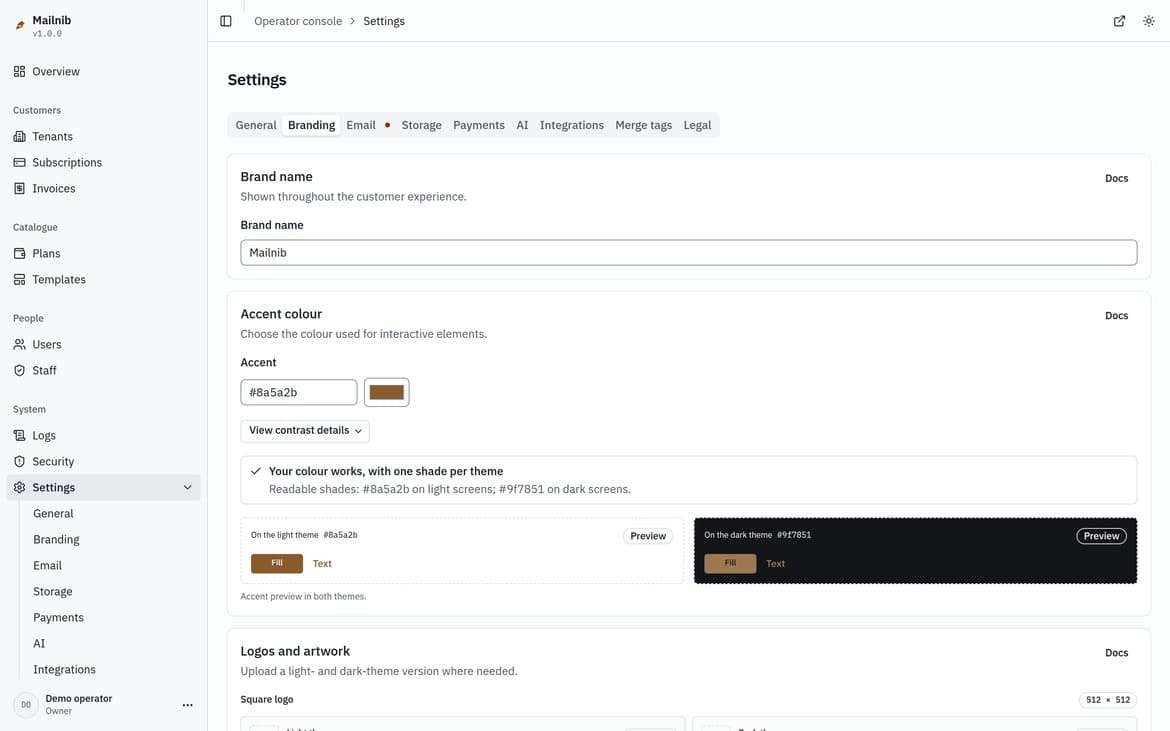Open the Merge tags tab

pyautogui.click(x=643, y=125)
